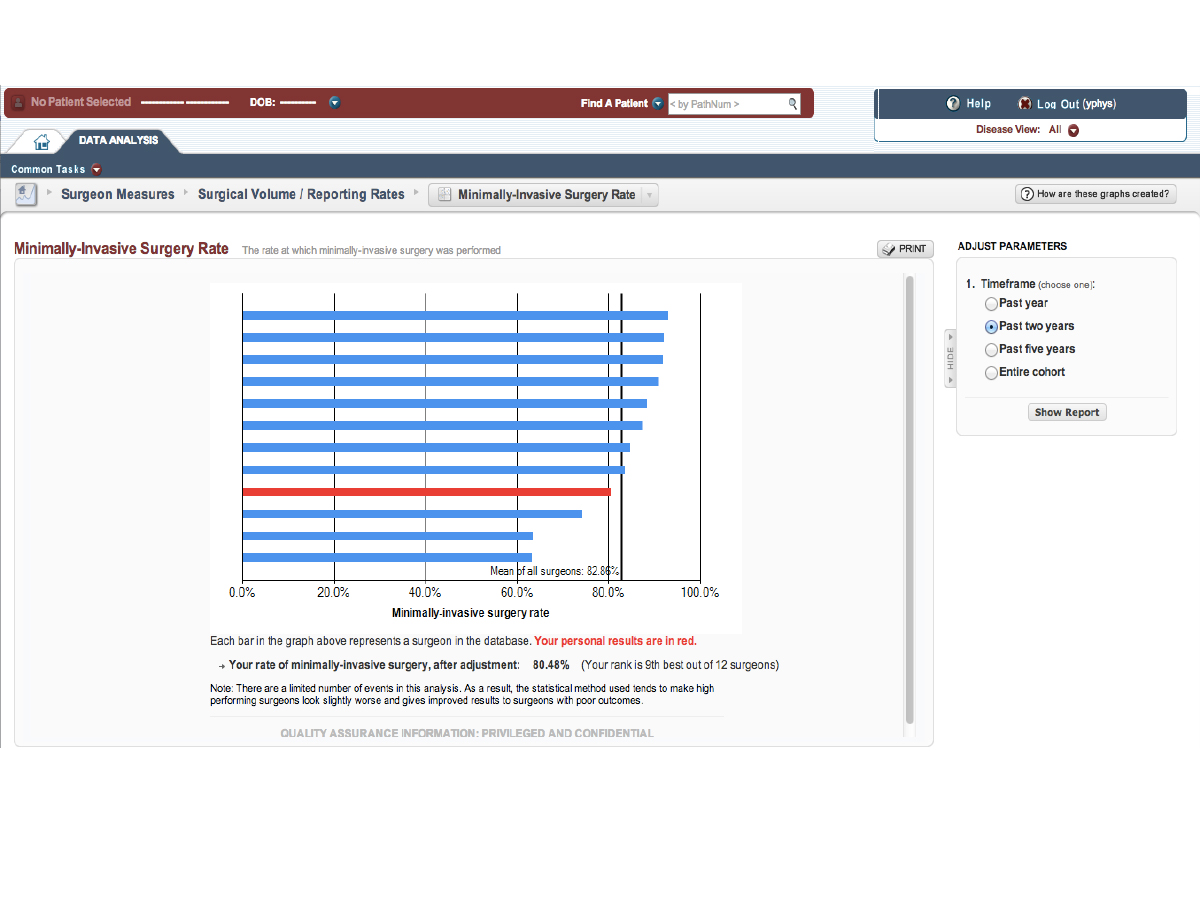
Task: Click the home icon tab
Action: click(42, 141)
